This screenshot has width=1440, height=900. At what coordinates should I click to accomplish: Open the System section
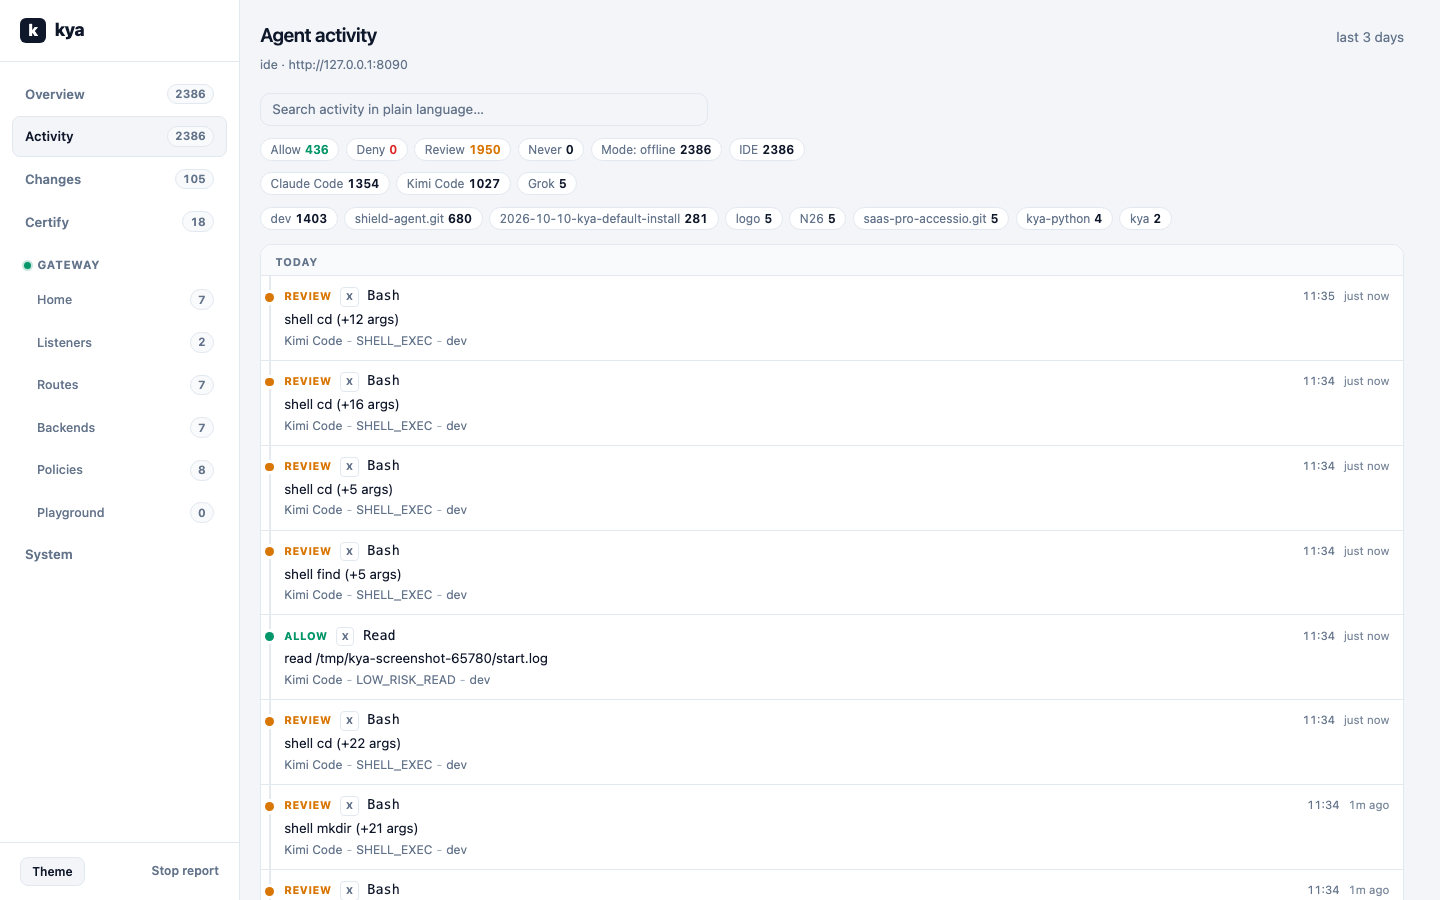tap(119, 554)
